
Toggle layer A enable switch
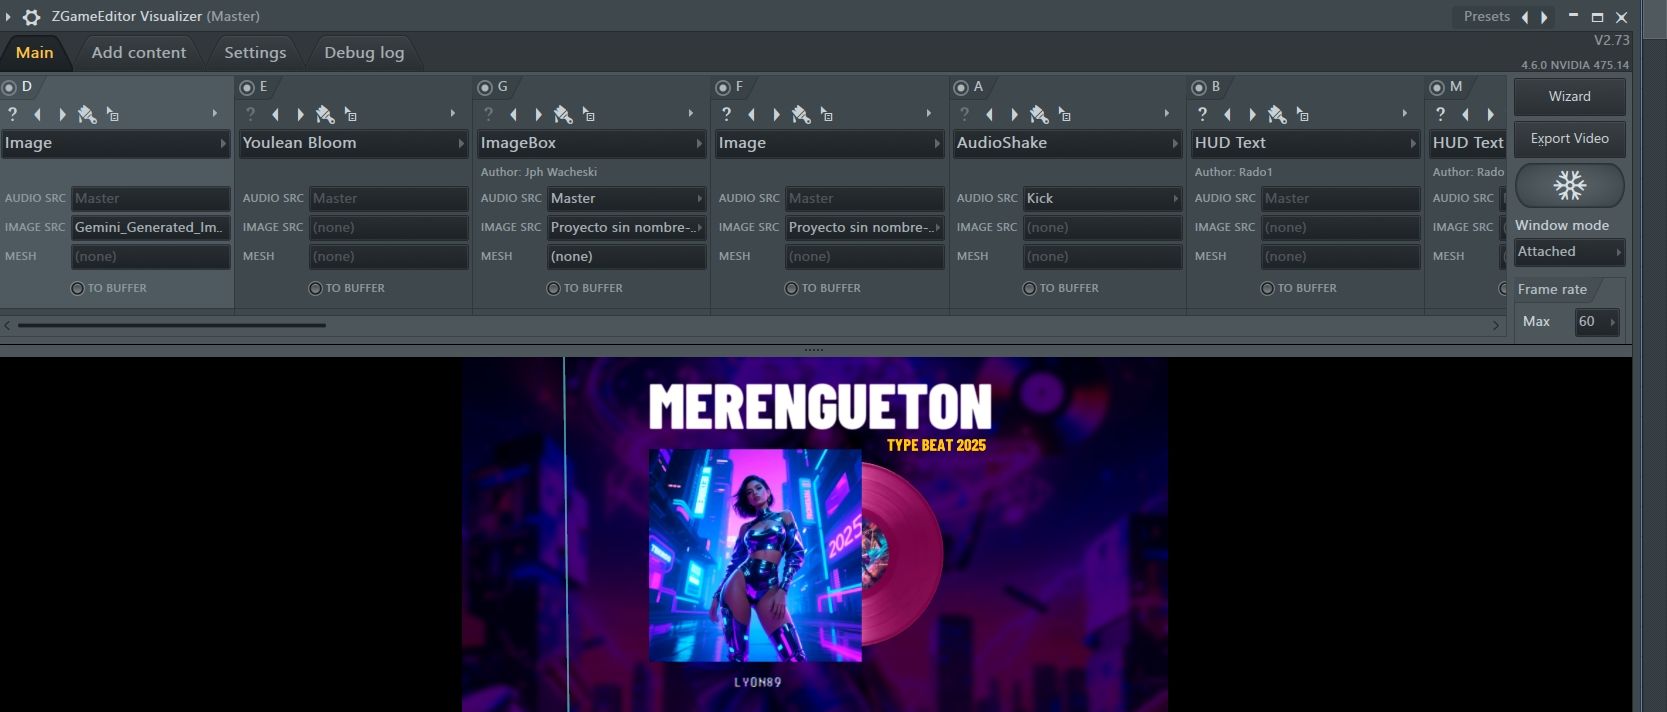pos(961,88)
